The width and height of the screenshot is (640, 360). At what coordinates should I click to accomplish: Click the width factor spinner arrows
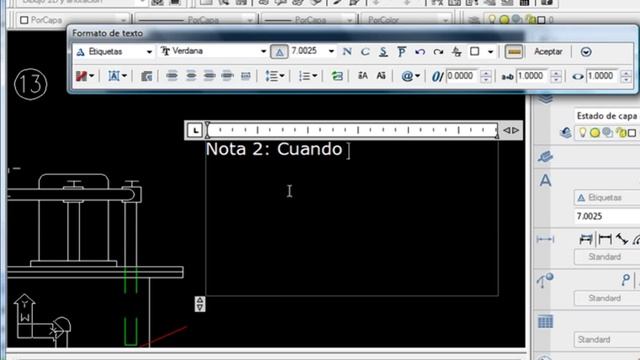pos(626,76)
